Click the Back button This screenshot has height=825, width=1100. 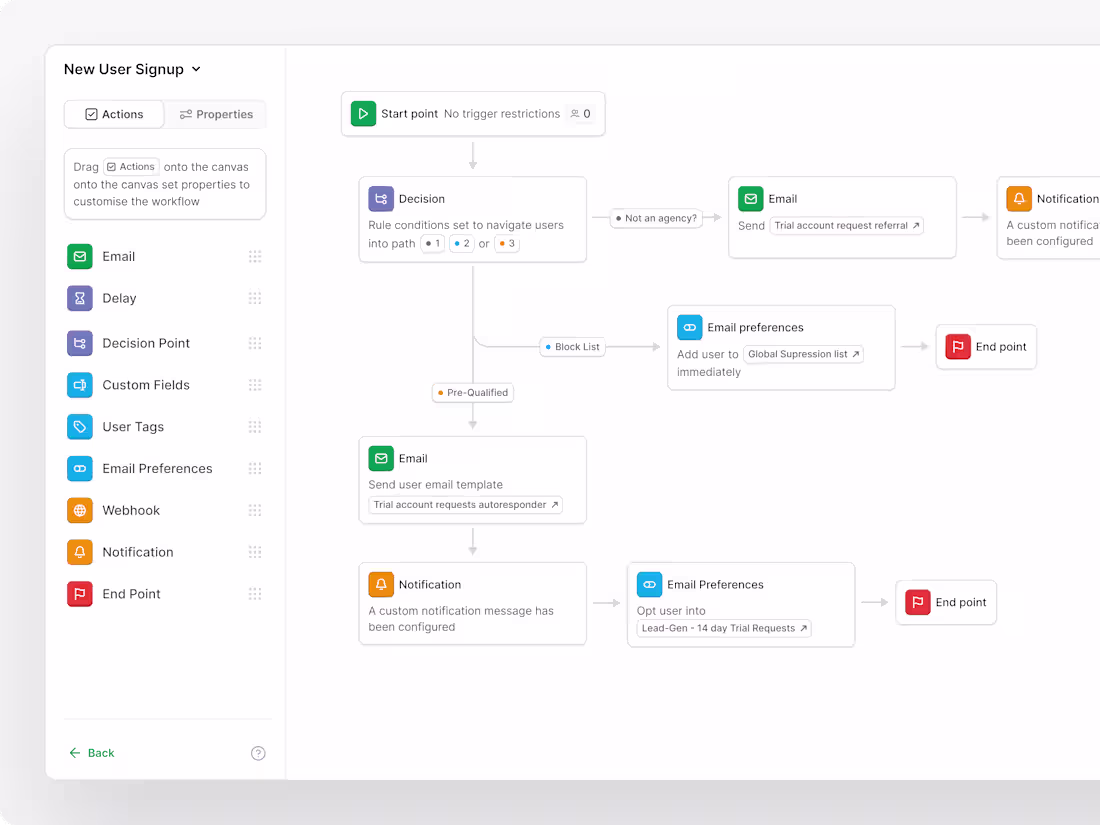point(91,753)
